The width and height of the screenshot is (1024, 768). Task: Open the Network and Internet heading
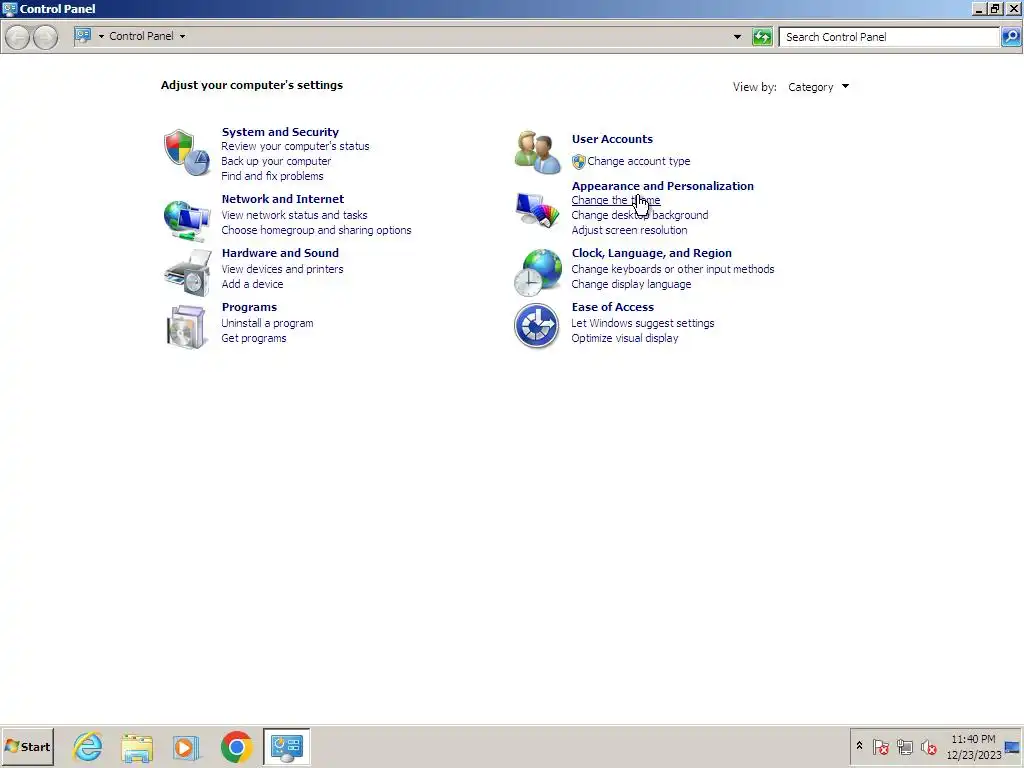pos(283,199)
